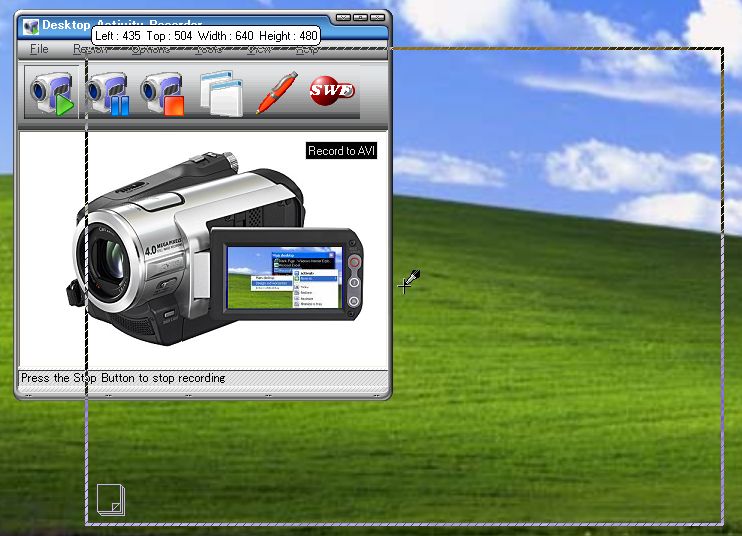Start recording with the camera play icon
The height and width of the screenshot is (536, 742).
point(52,93)
